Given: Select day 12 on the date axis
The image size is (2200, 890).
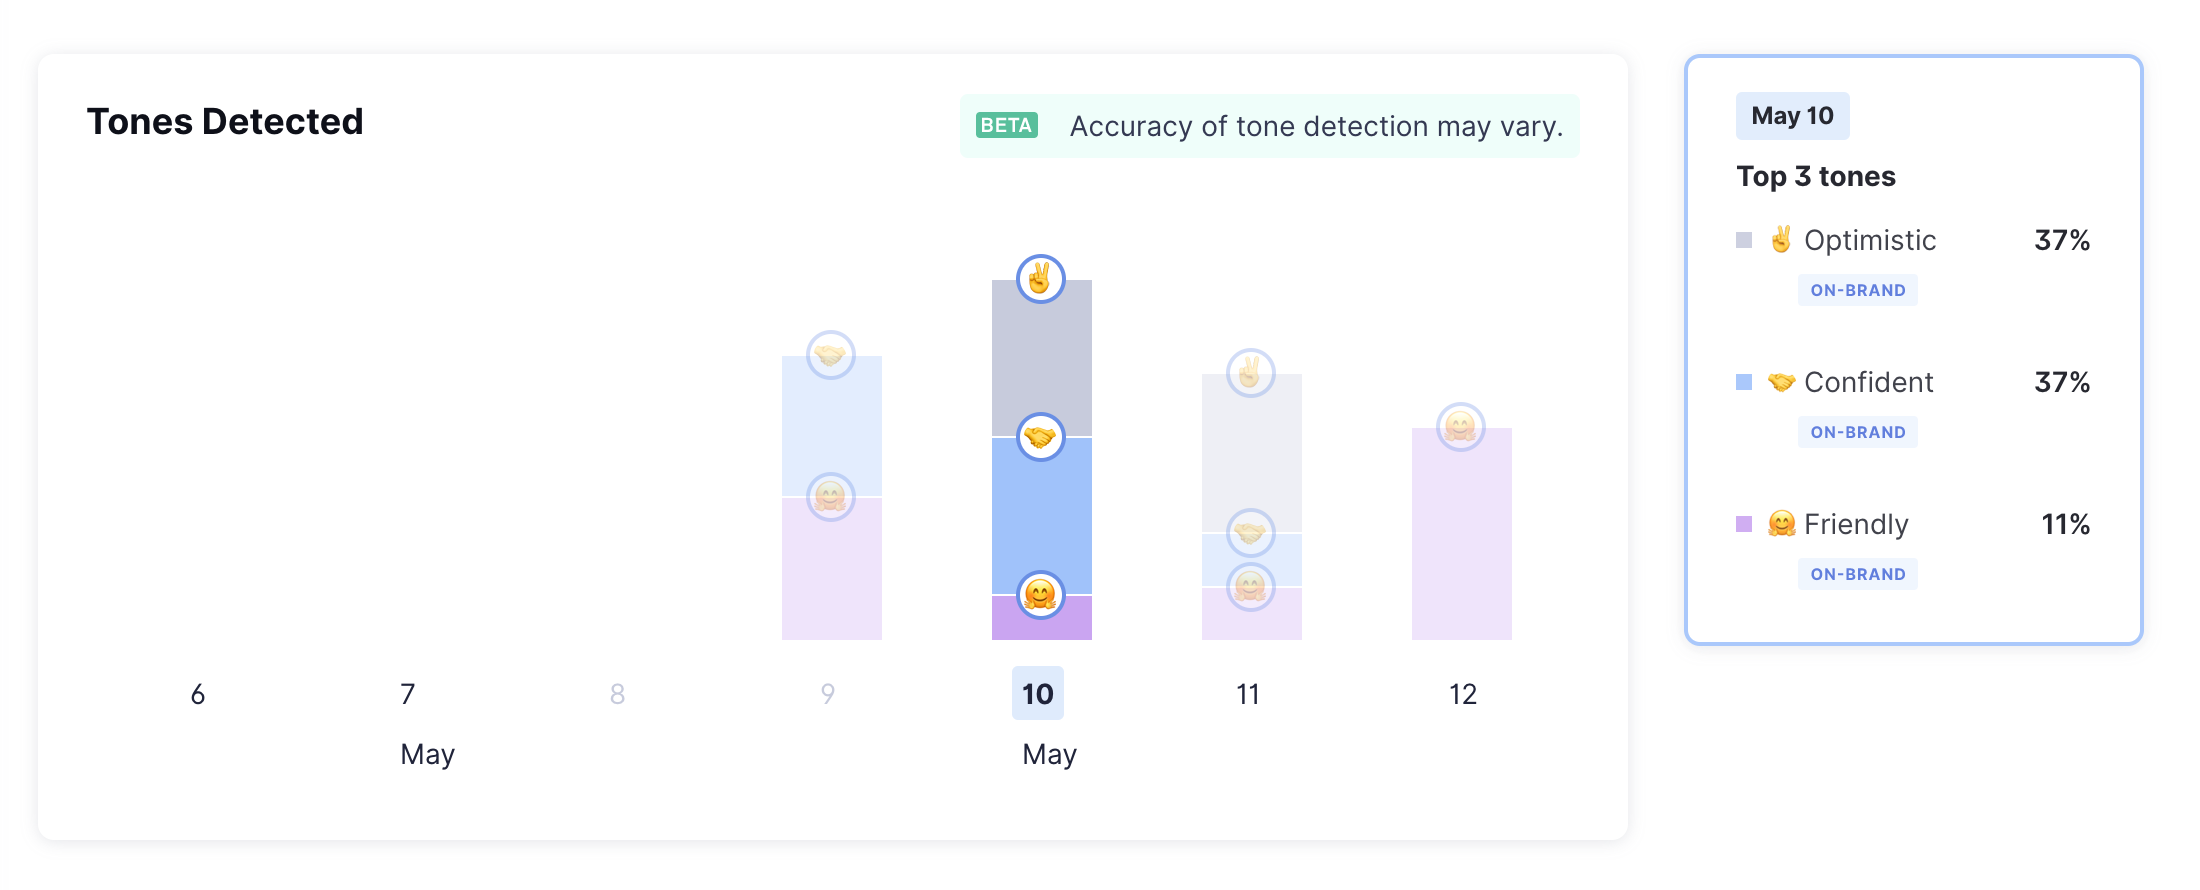Looking at the screenshot, I should [1462, 694].
